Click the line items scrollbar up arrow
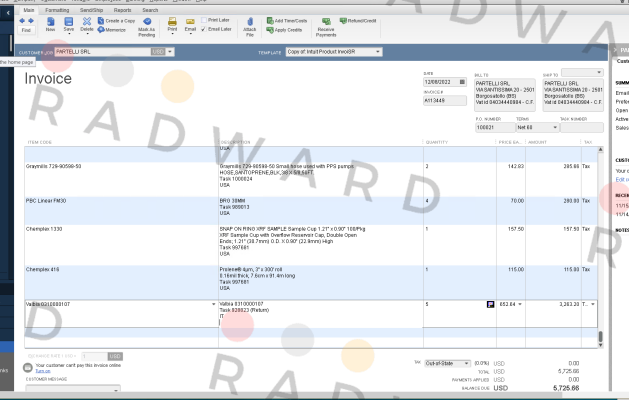The height and width of the screenshot is (400, 629). point(601,150)
